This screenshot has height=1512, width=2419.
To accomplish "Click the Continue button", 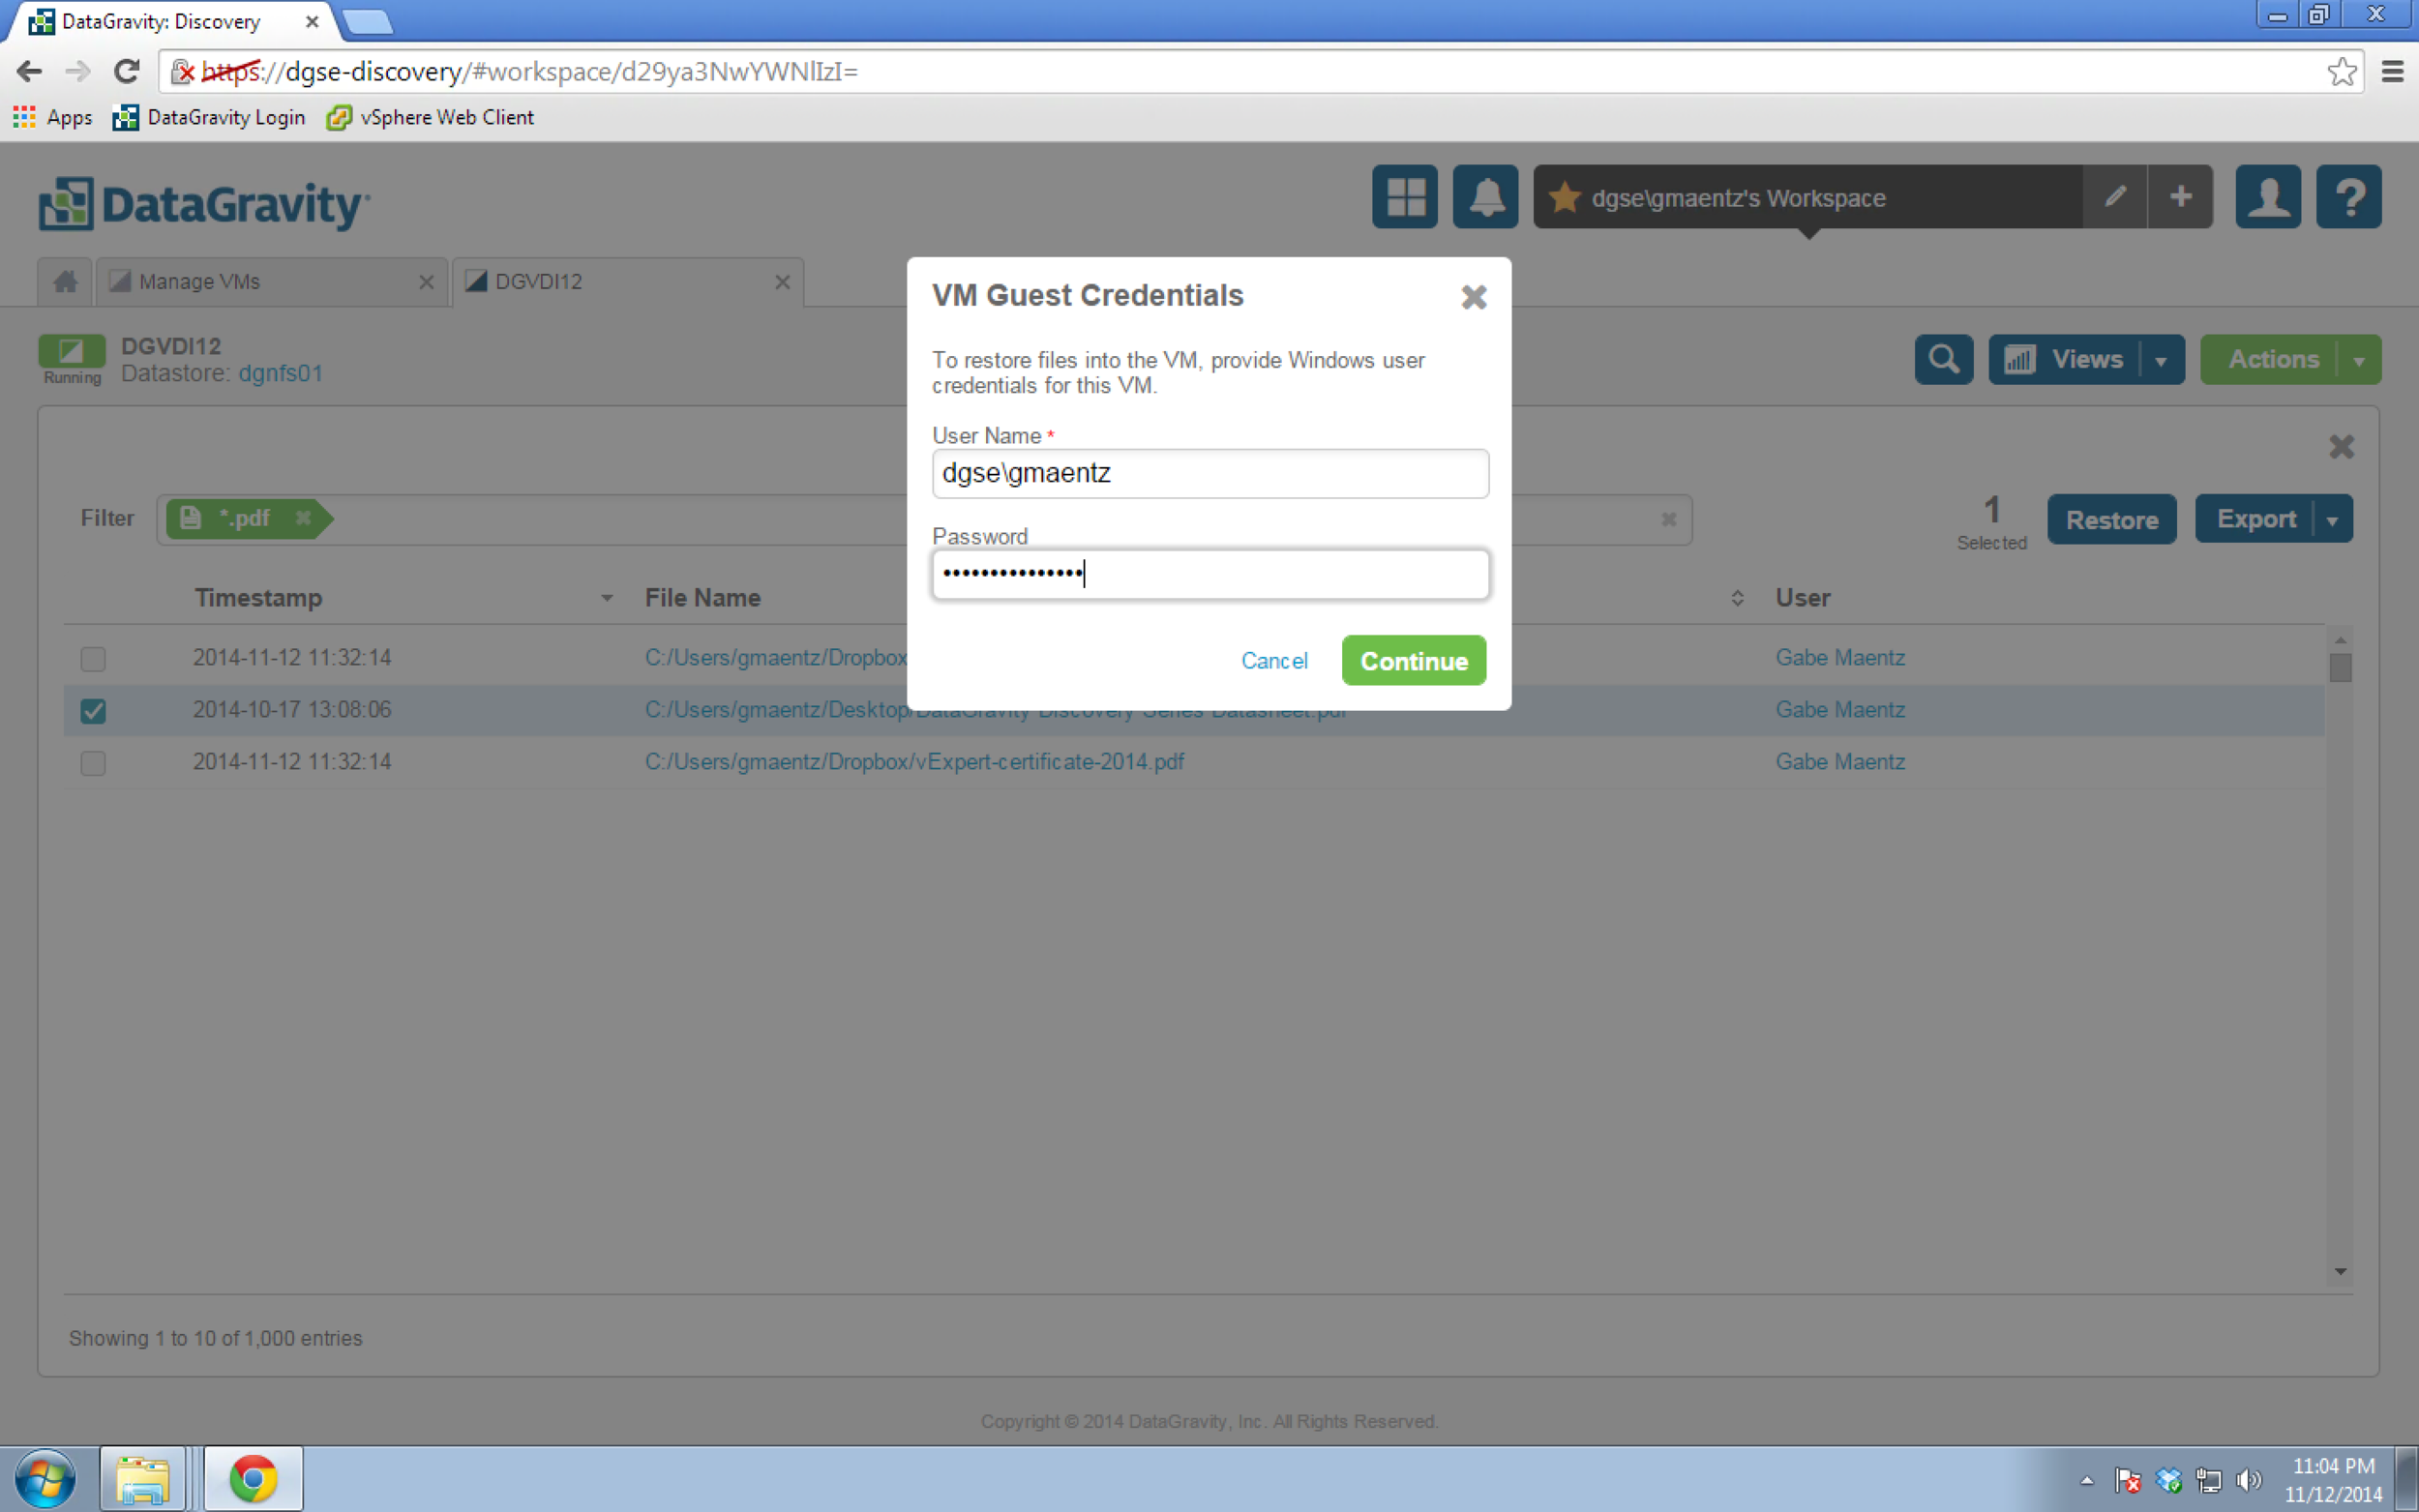I will 1413,660.
